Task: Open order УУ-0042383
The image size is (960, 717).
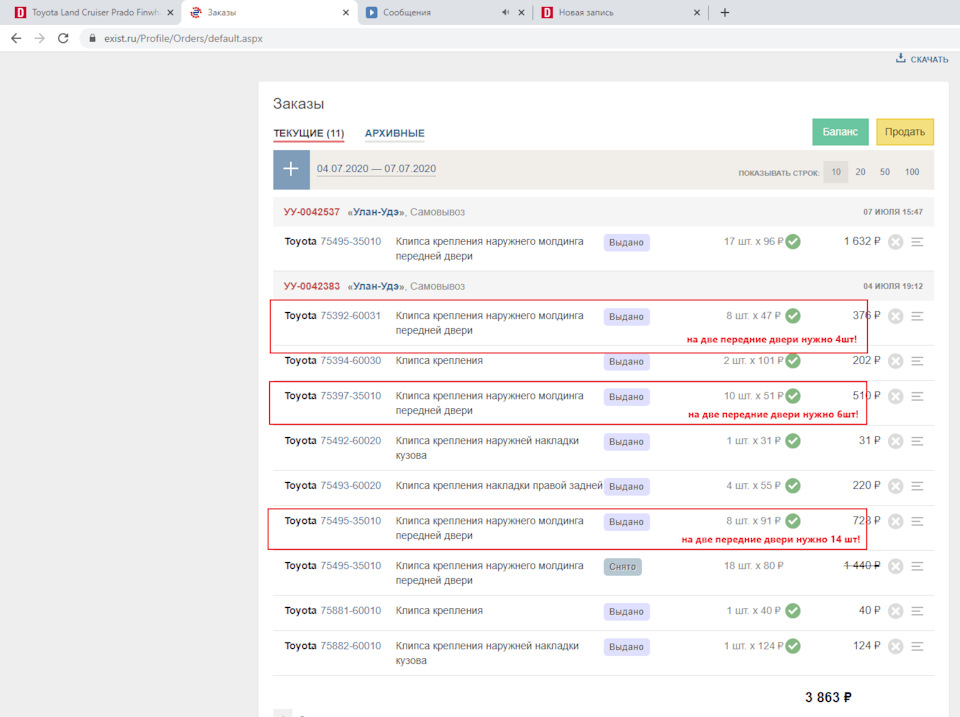Action: 311,286
